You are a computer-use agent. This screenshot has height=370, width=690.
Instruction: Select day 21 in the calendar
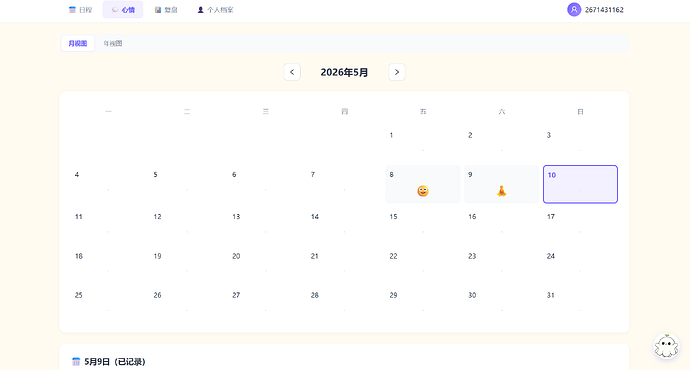coord(344,264)
